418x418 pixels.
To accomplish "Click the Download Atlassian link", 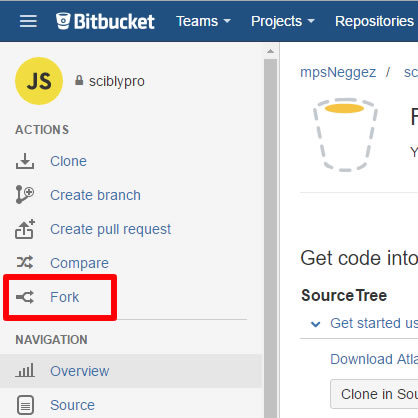I will tap(374, 359).
